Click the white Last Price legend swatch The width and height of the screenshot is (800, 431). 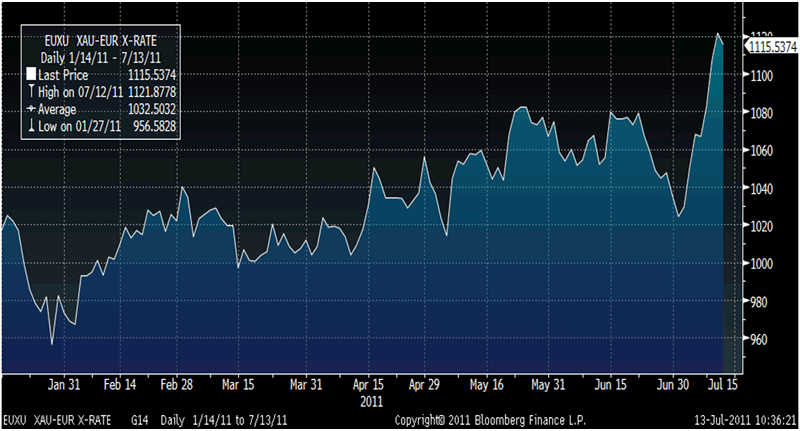(x=31, y=75)
